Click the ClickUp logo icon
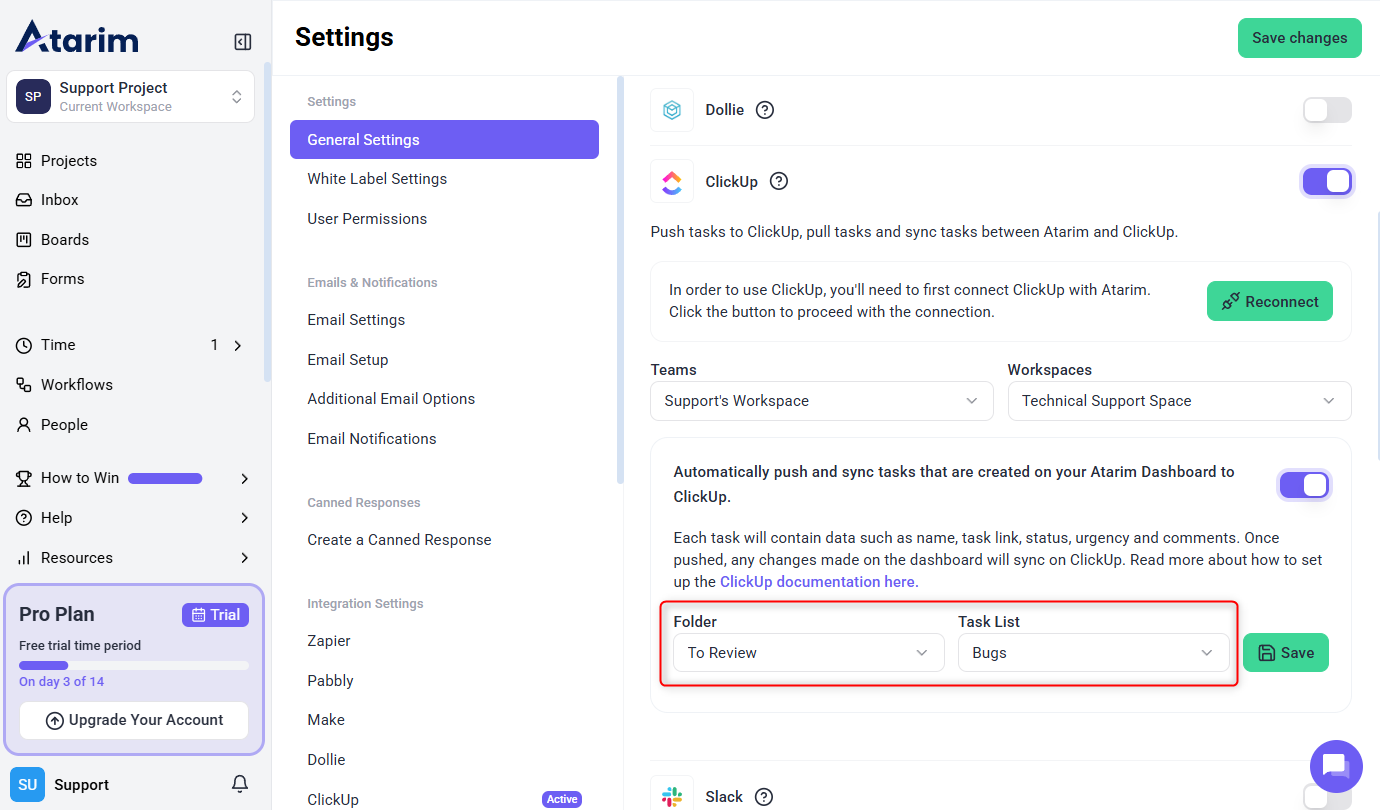1380x810 pixels. tap(672, 182)
